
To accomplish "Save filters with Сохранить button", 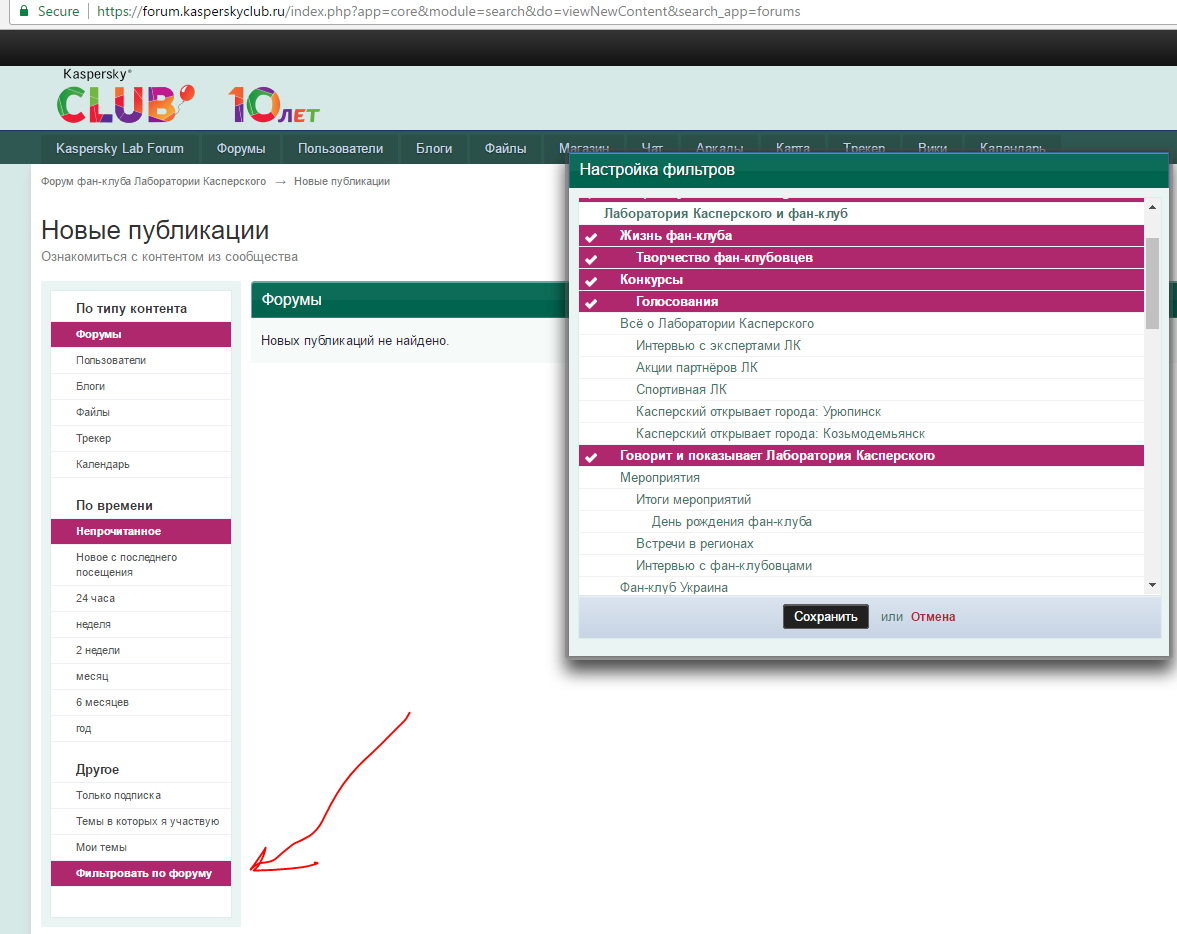I will click(x=826, y=616).
